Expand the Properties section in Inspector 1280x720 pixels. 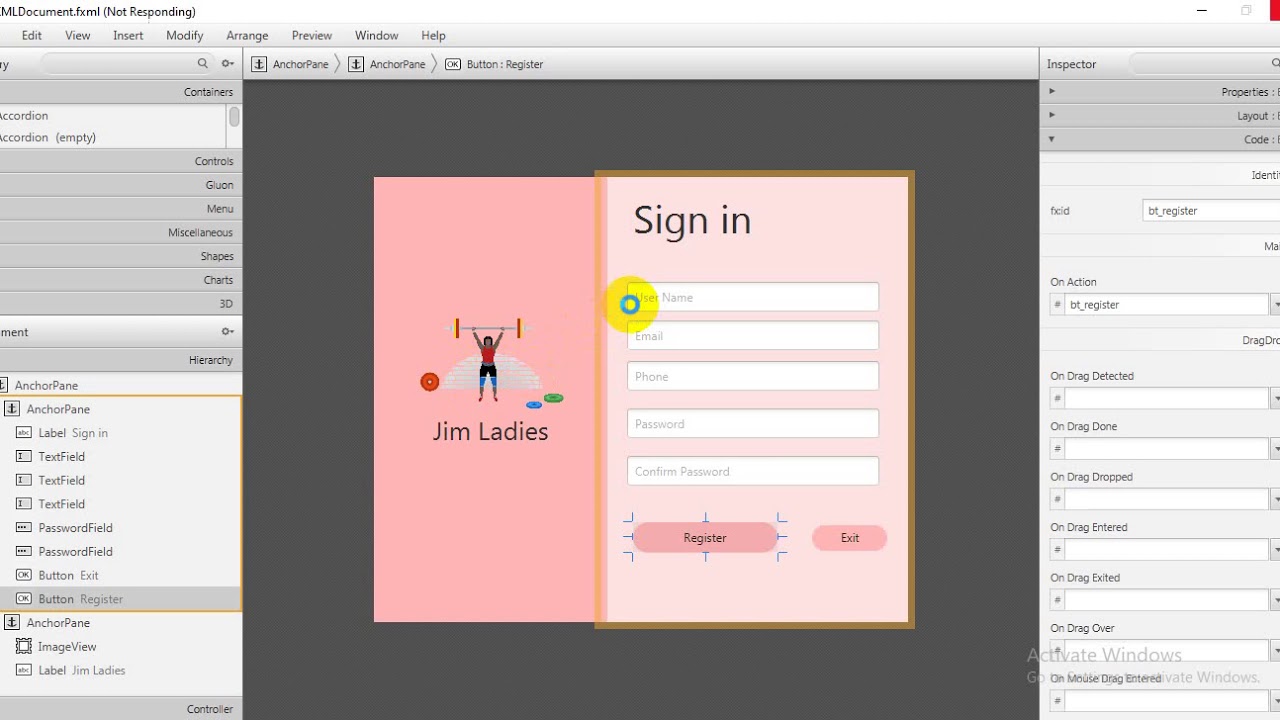[1051, 92]
